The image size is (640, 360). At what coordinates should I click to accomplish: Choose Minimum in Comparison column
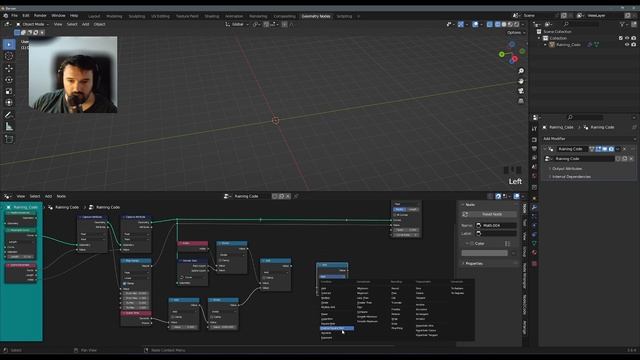click(362, 289)
